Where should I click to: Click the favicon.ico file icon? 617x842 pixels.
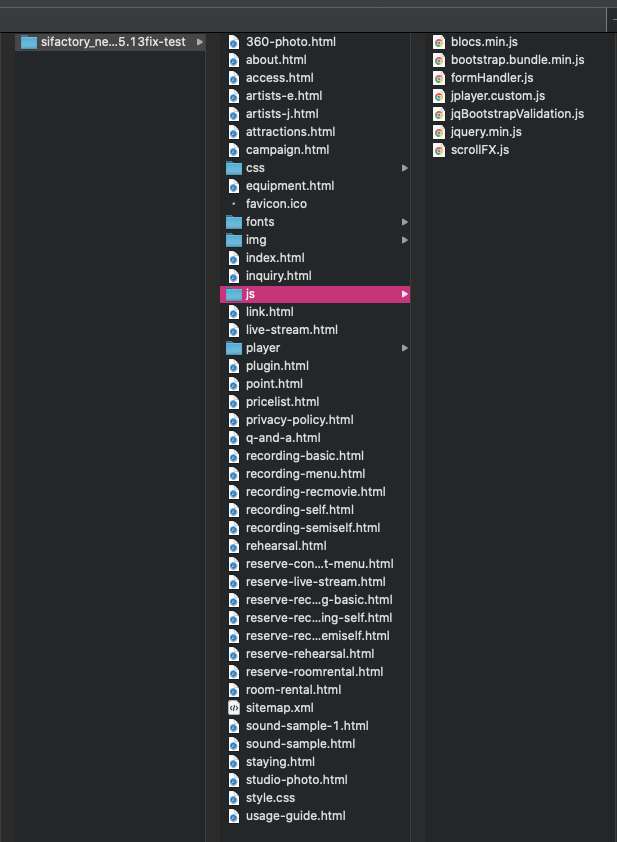point(234,204)
